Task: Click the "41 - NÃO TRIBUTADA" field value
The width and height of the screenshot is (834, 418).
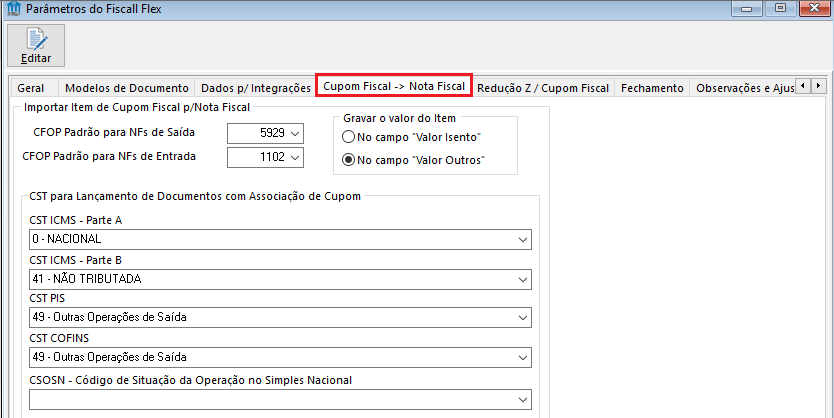Action: click(87, 279)
